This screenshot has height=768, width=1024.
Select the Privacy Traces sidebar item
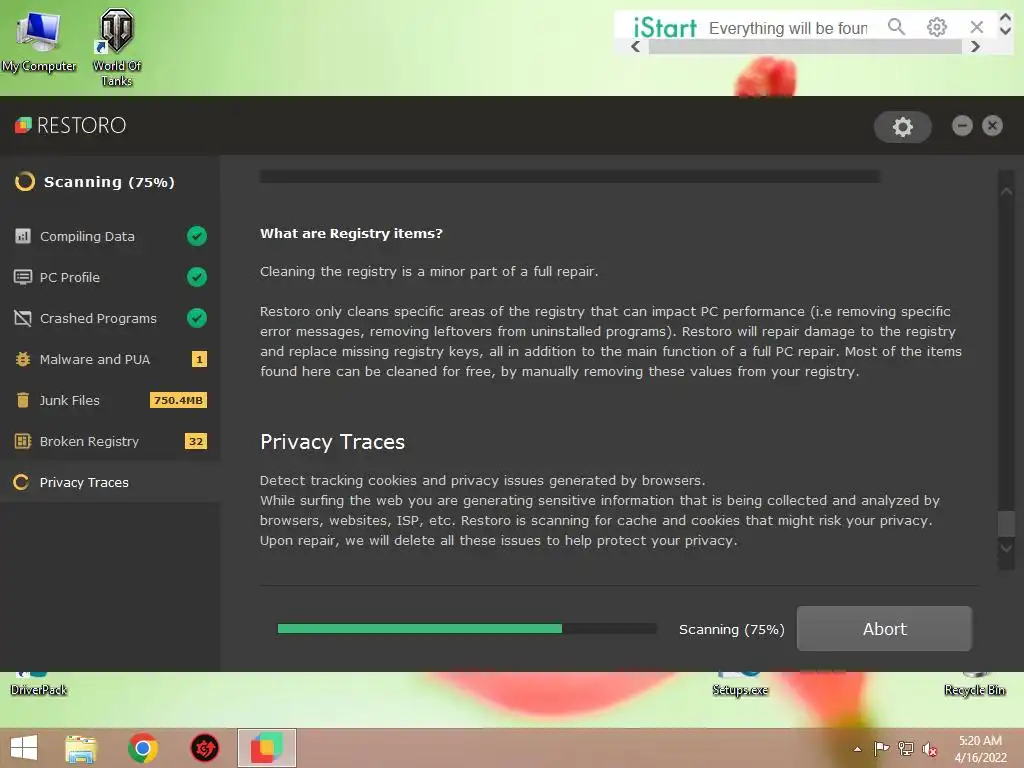pyautogui.click(x=110, y=482)
